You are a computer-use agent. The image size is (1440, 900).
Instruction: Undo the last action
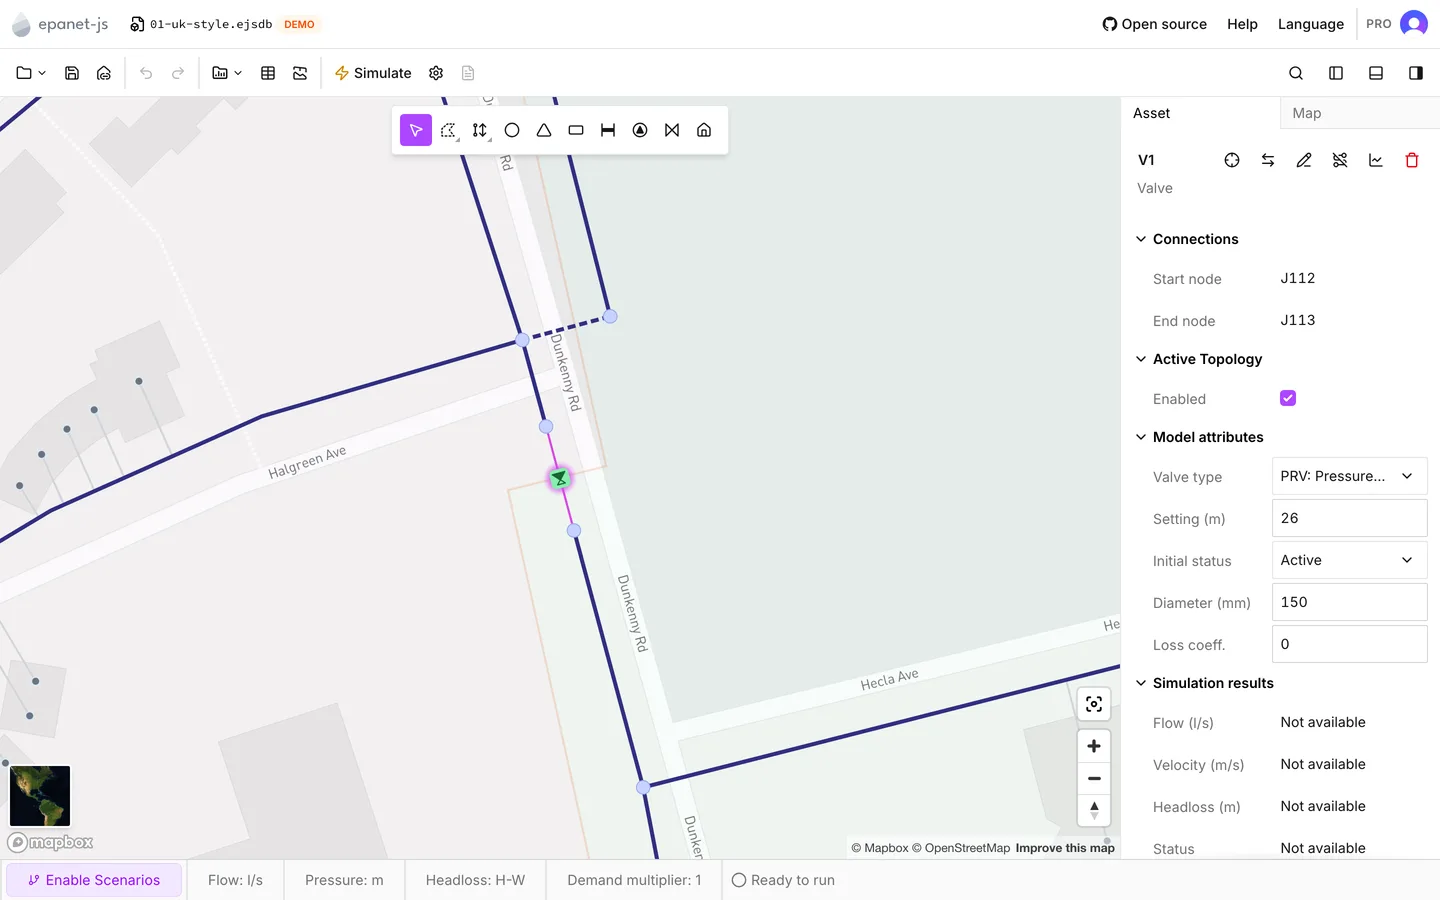click(146, 73)
